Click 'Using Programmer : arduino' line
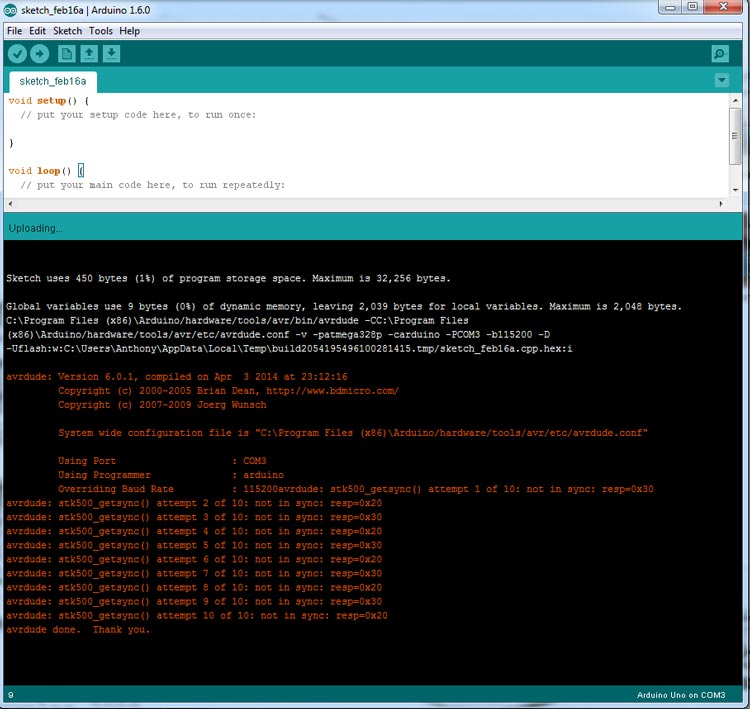750x709 pixels. [171, 475]
